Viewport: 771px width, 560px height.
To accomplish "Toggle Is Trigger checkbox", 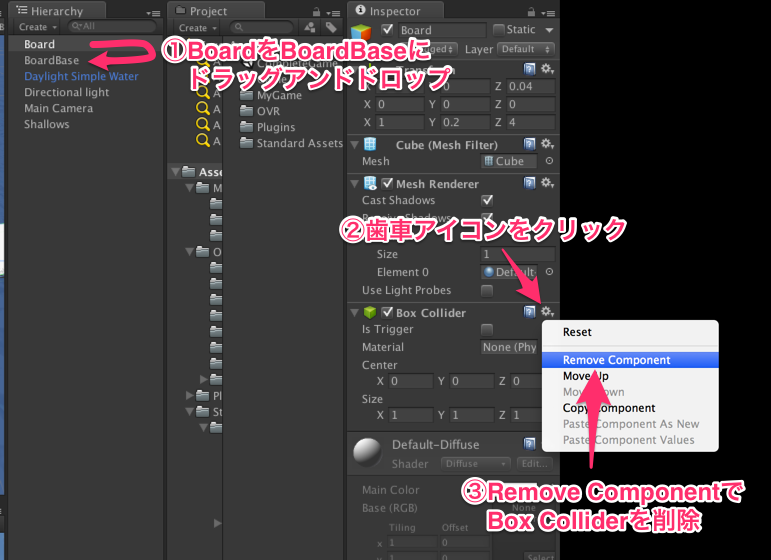I will click(x=487, y=329).
